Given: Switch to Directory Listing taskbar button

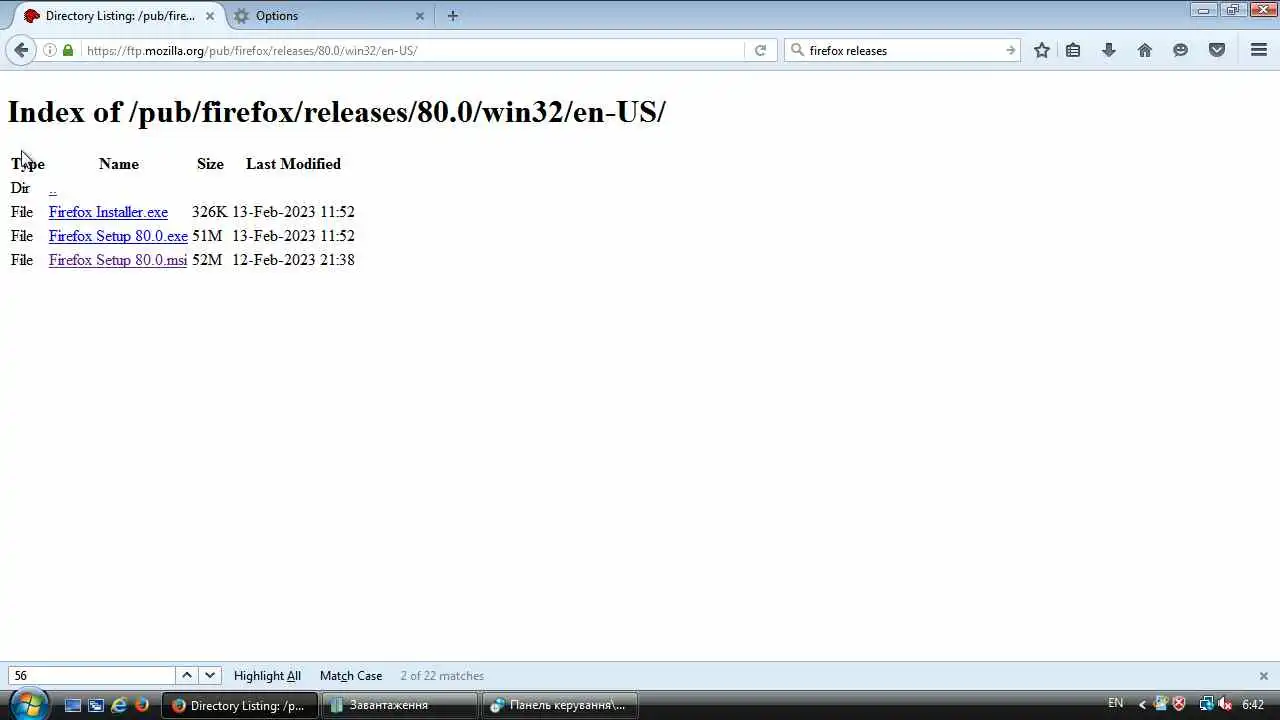Looking at the screenshot, I should pyautogui.click(x=240, y=705).
